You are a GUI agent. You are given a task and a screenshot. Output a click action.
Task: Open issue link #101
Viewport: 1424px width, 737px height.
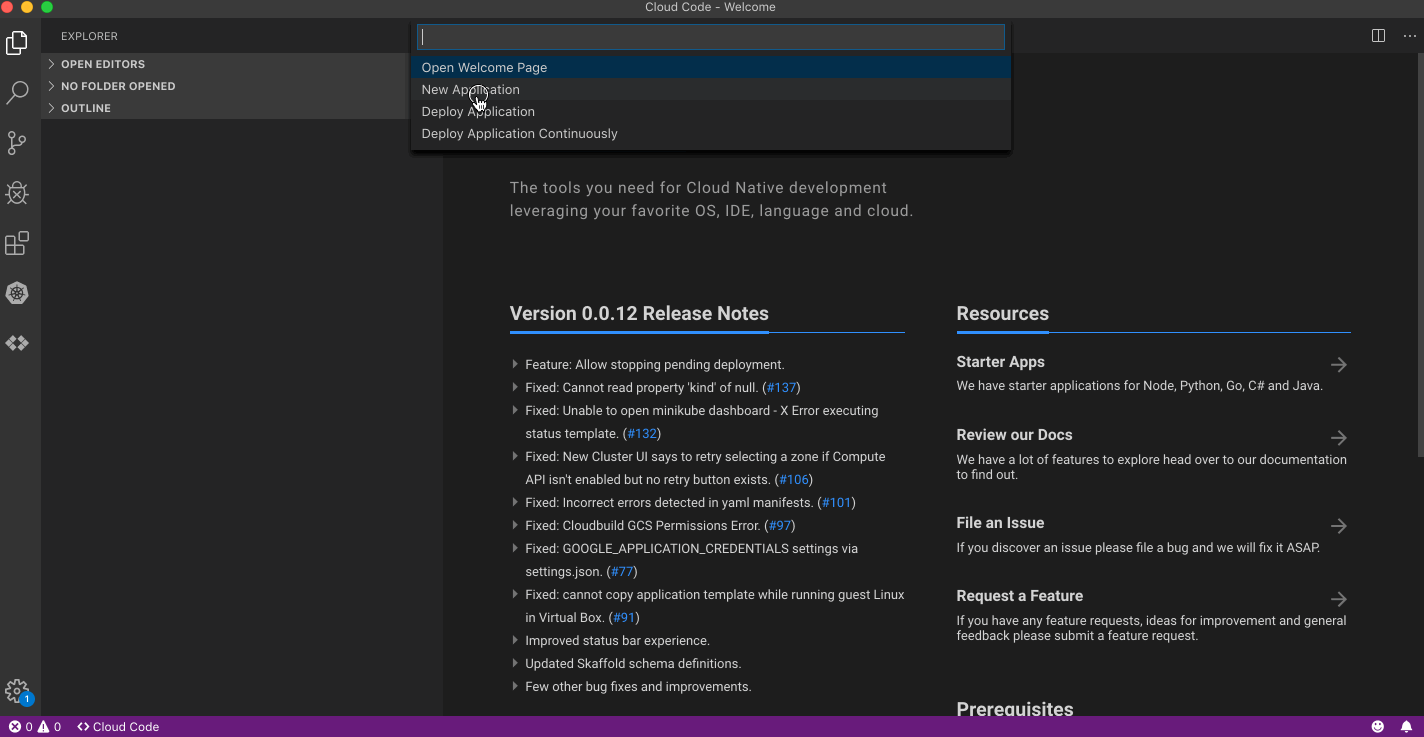click(836, 503)
